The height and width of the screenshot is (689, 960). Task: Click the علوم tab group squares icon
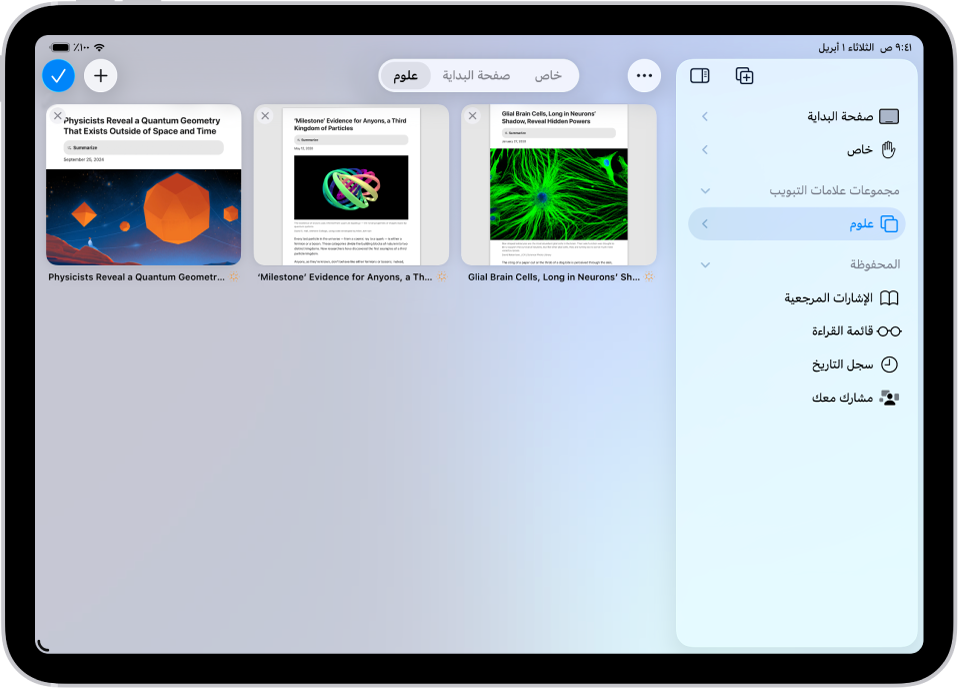[889, 224]
